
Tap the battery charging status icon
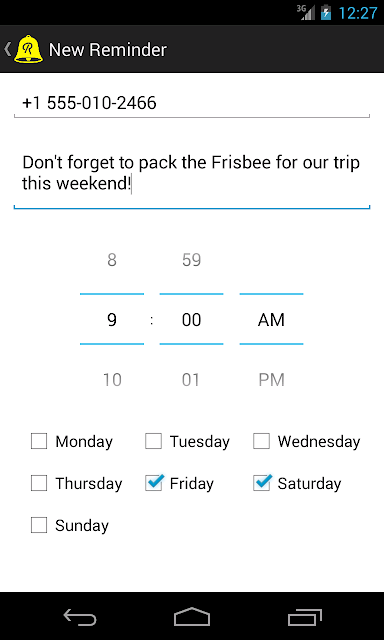point(326,13)
